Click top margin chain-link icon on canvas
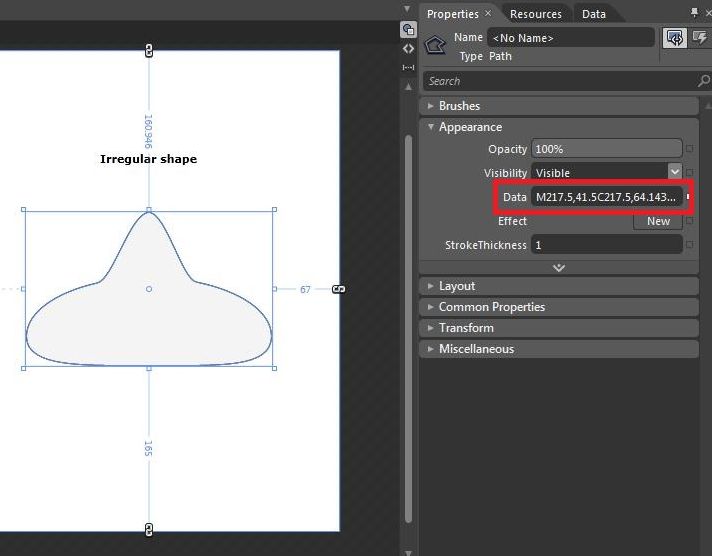 pos(148,50)
